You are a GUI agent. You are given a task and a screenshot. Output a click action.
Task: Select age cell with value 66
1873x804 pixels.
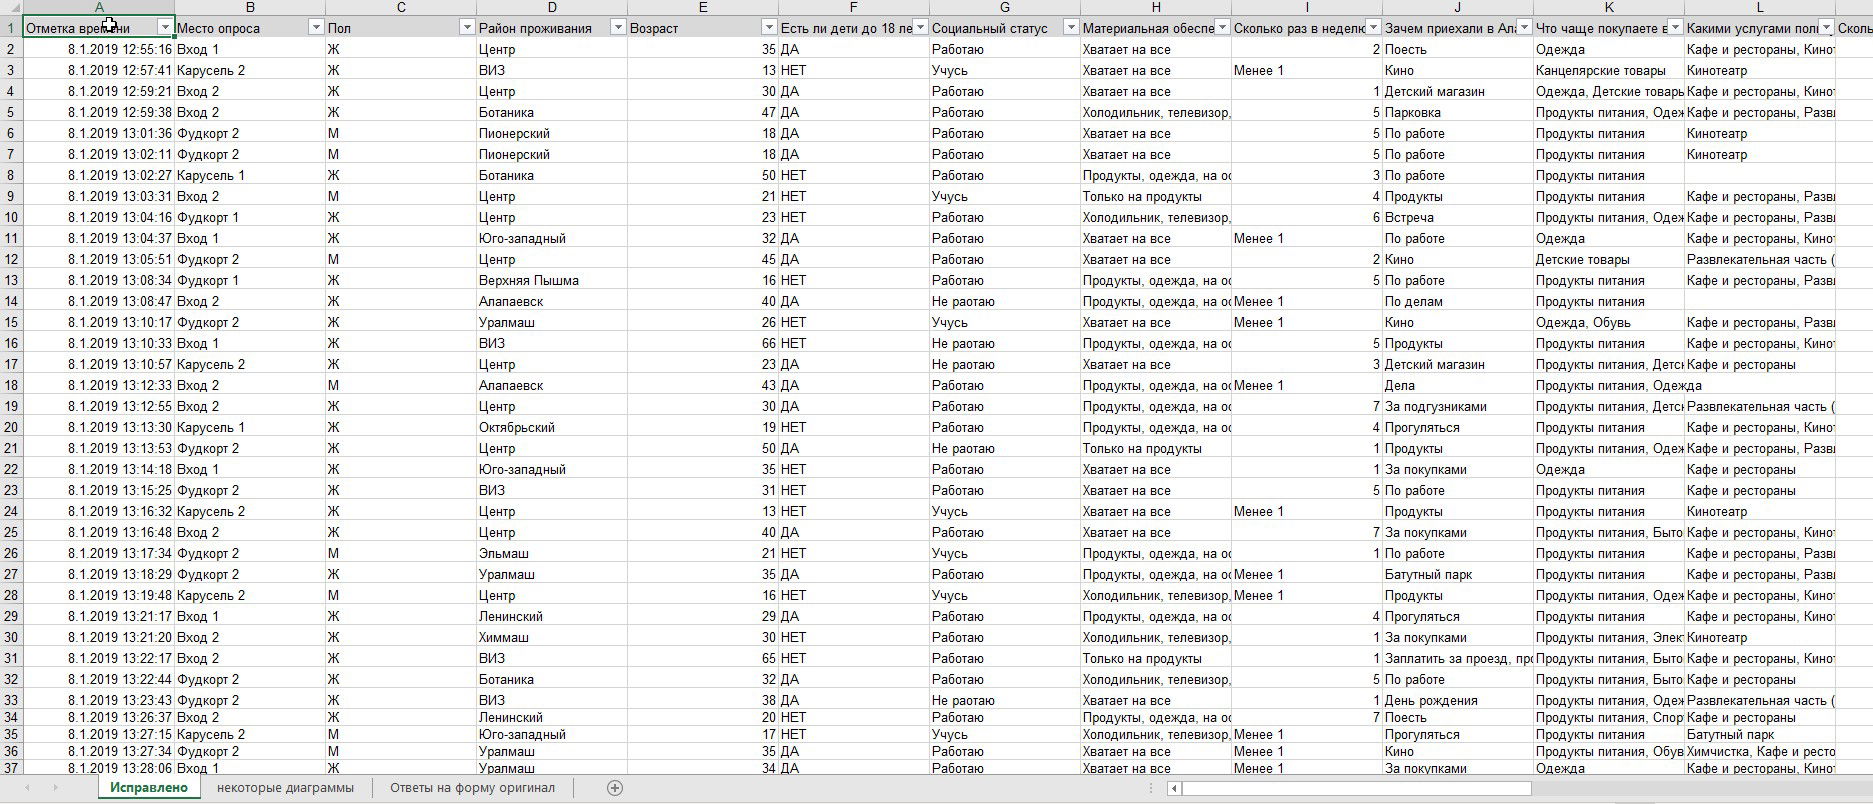click(x=703, y=343)
